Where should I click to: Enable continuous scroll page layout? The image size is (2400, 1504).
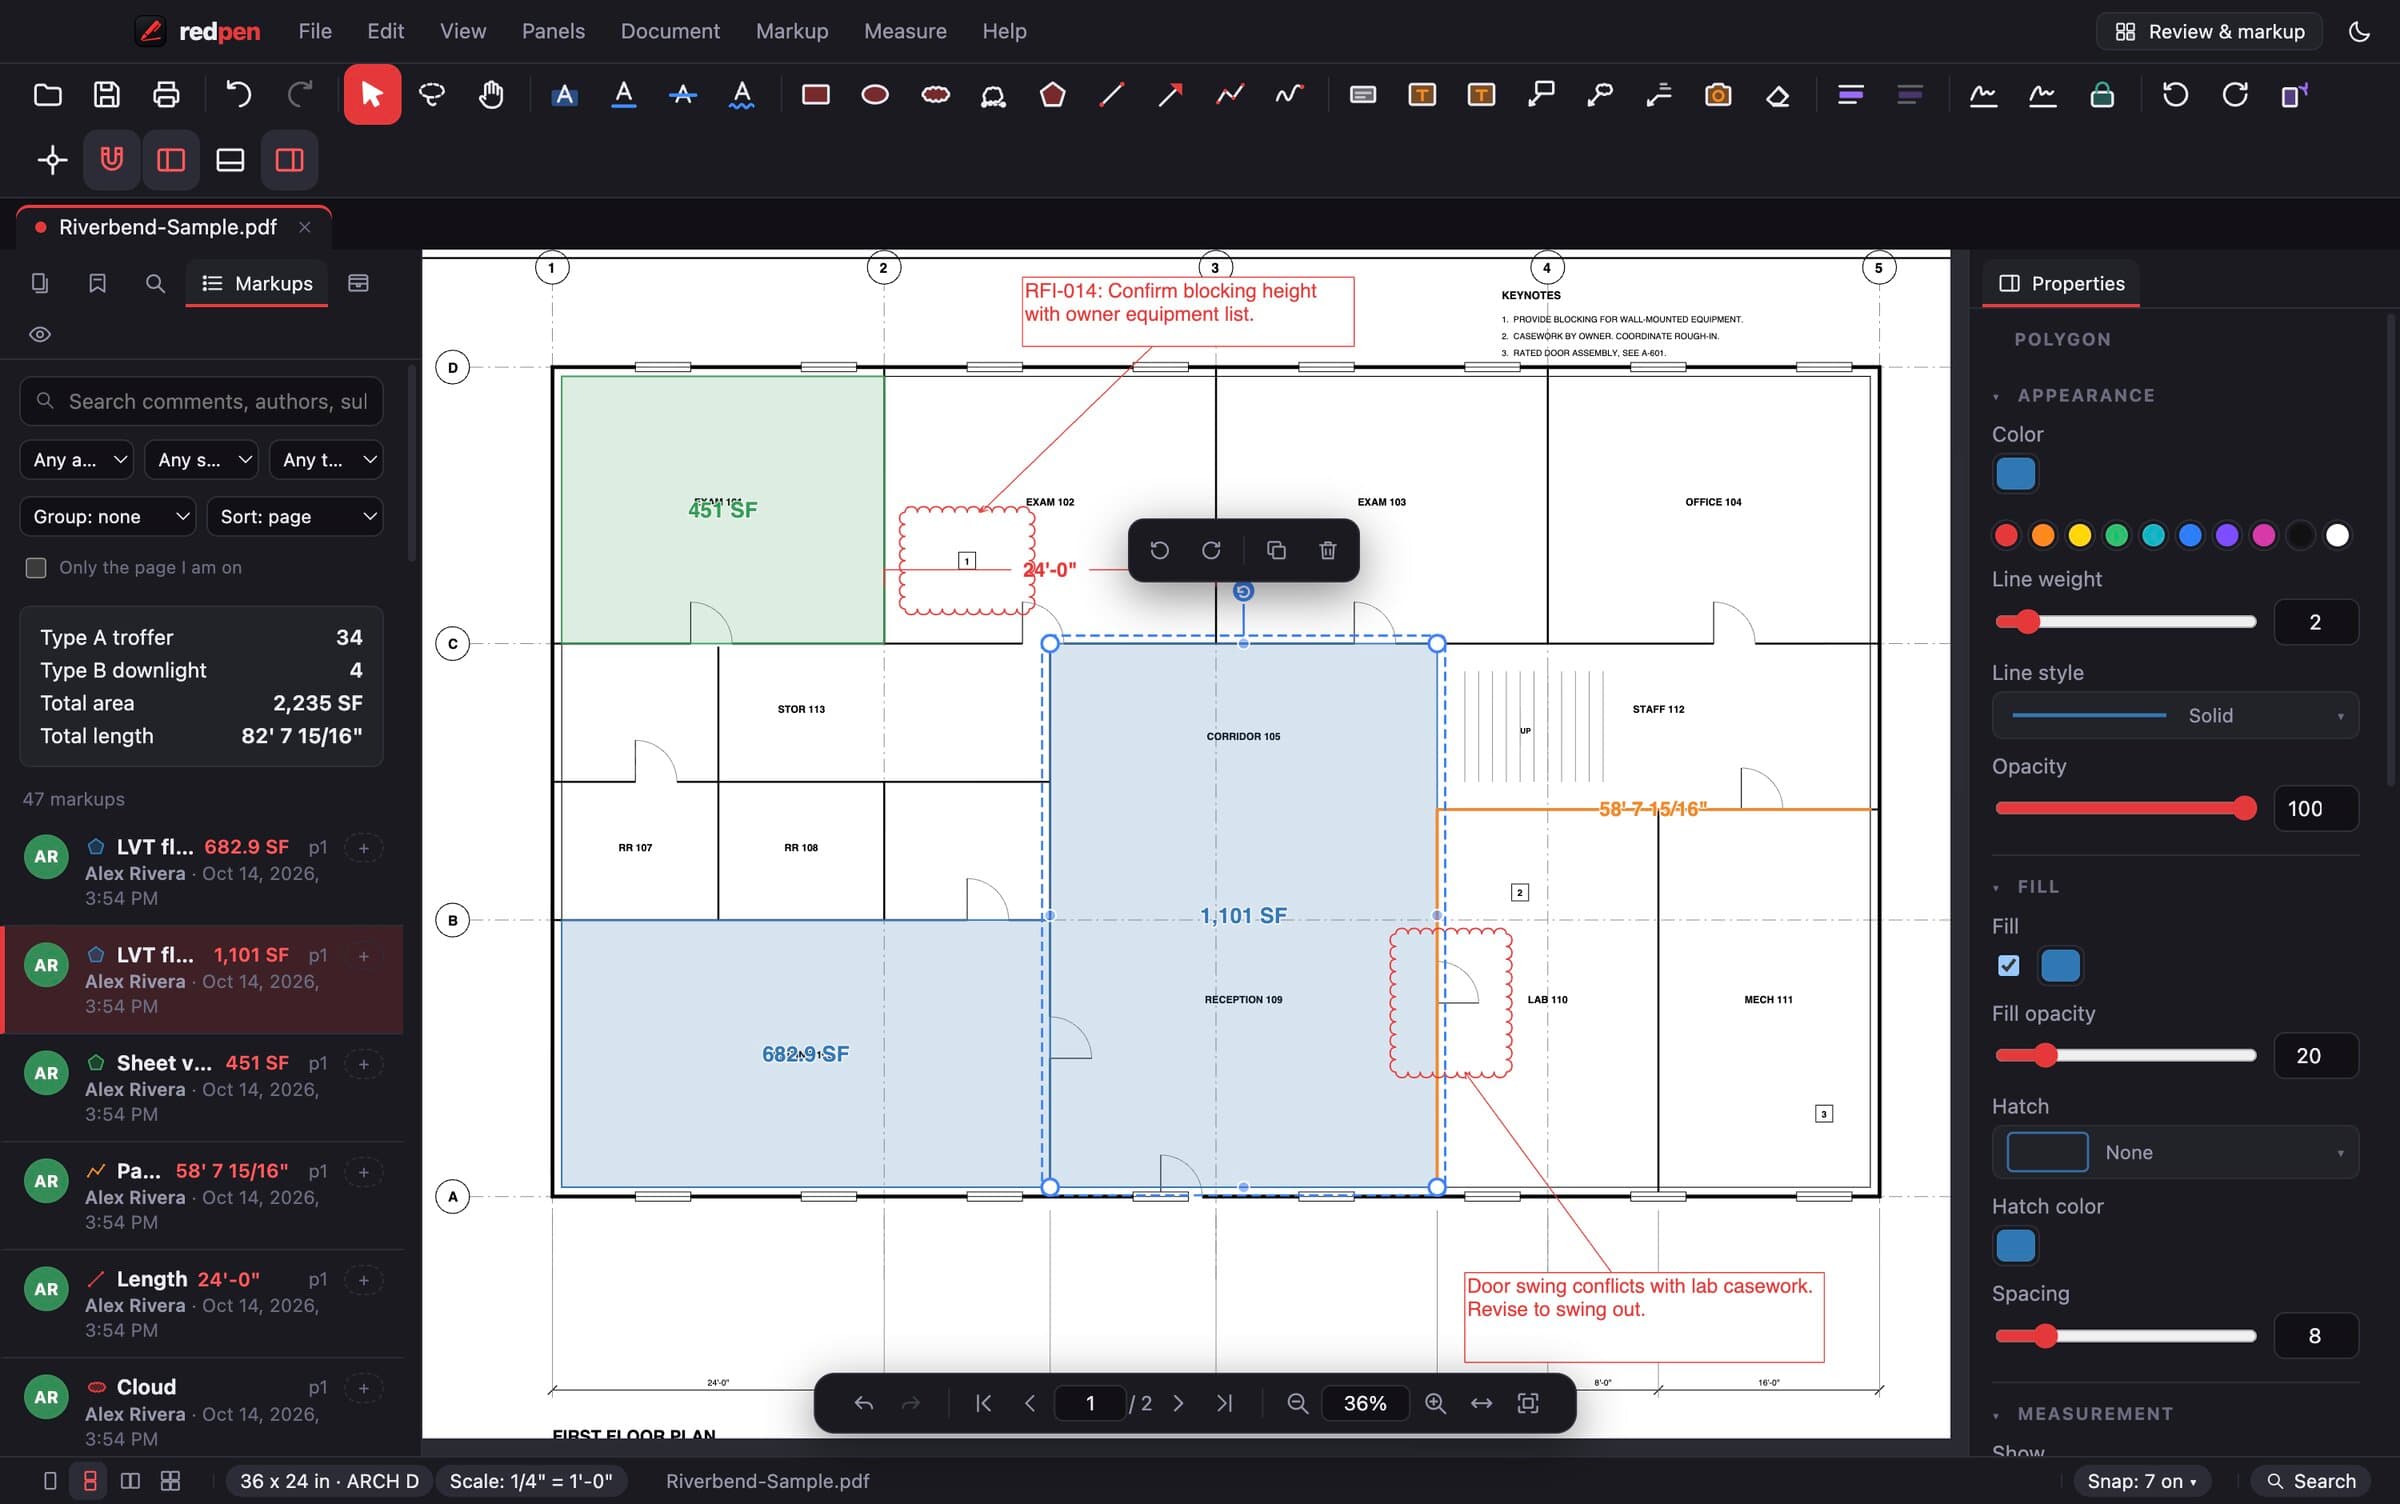point(89,1481)
